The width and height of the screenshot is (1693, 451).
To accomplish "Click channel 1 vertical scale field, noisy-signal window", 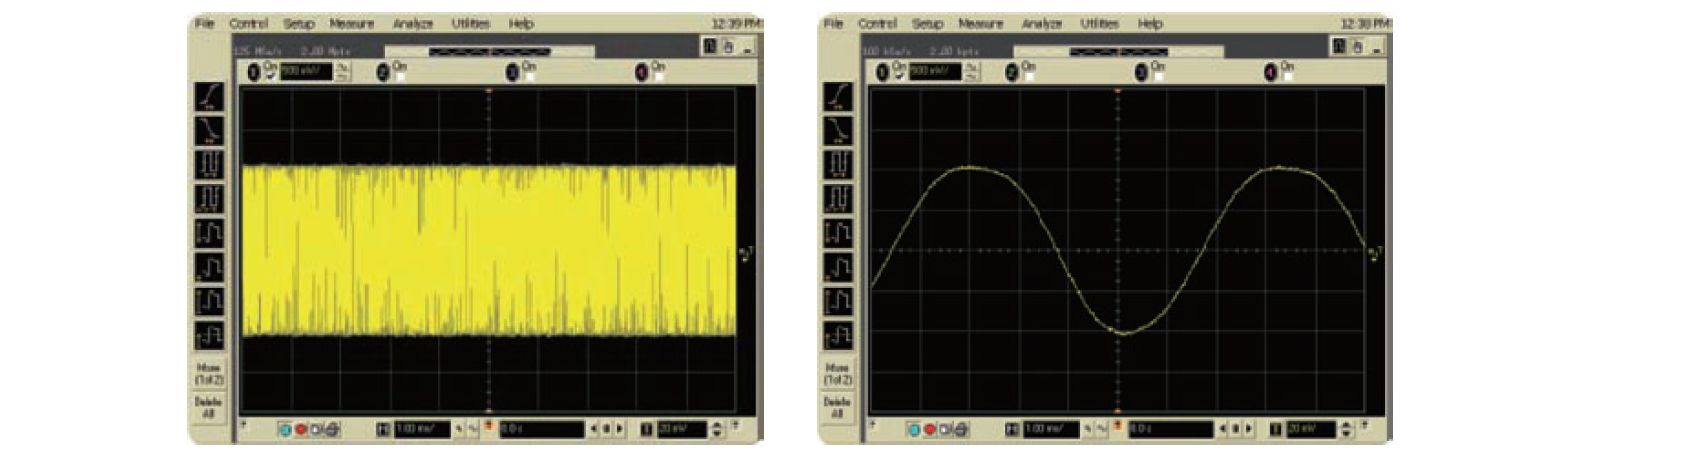I will [305, 72].
